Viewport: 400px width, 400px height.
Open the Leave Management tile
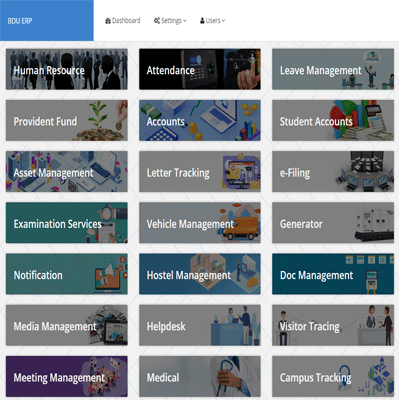(x=333, y=69)
